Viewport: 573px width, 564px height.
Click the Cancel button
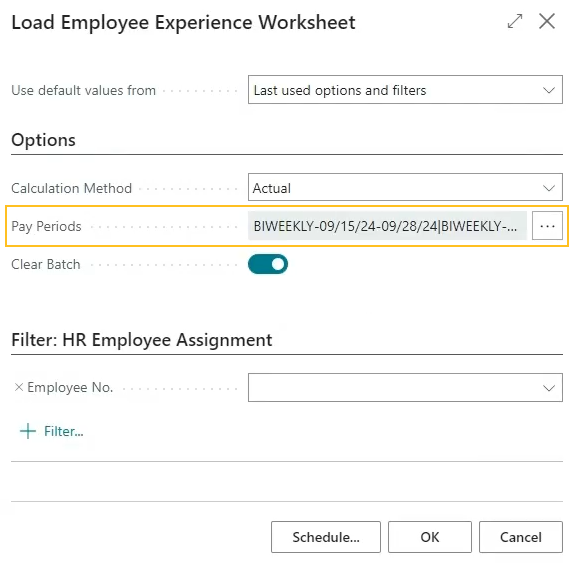click(521, 537)
